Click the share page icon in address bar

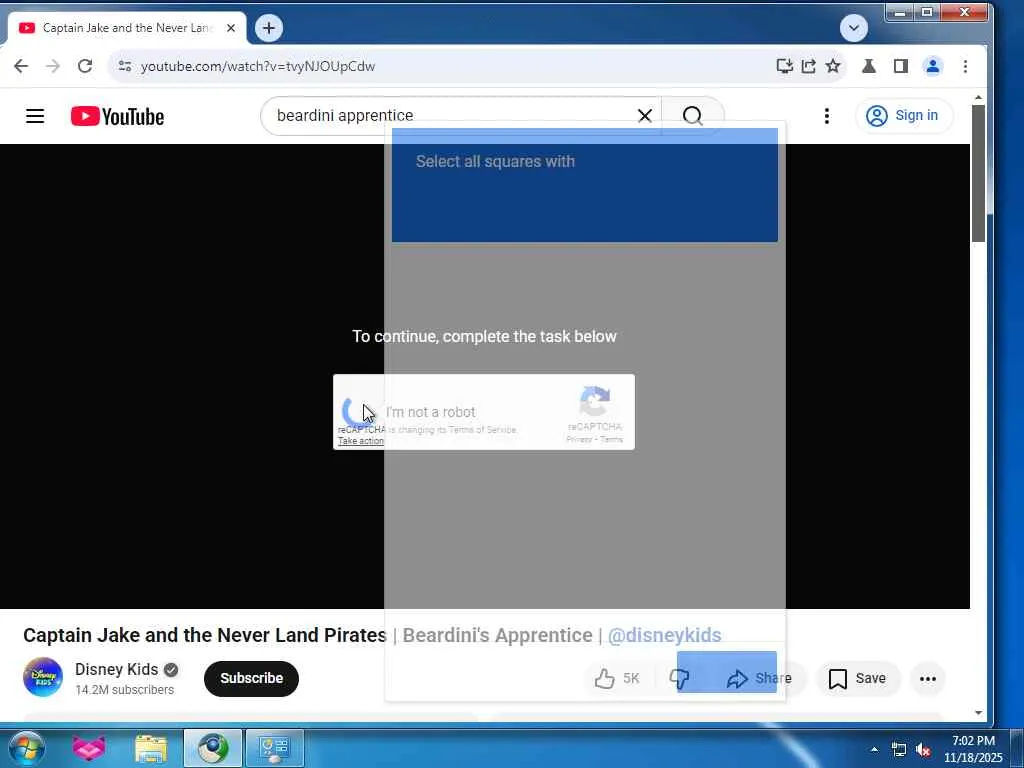click(808, 66)
